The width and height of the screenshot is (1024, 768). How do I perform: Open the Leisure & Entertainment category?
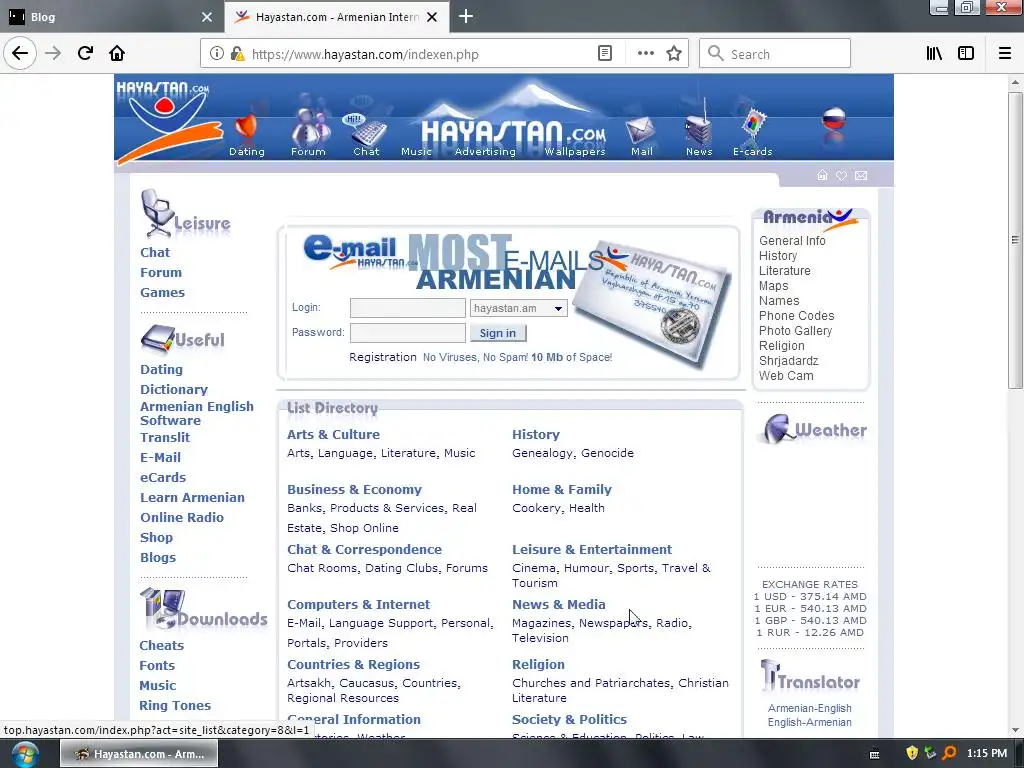coord(592,549)
